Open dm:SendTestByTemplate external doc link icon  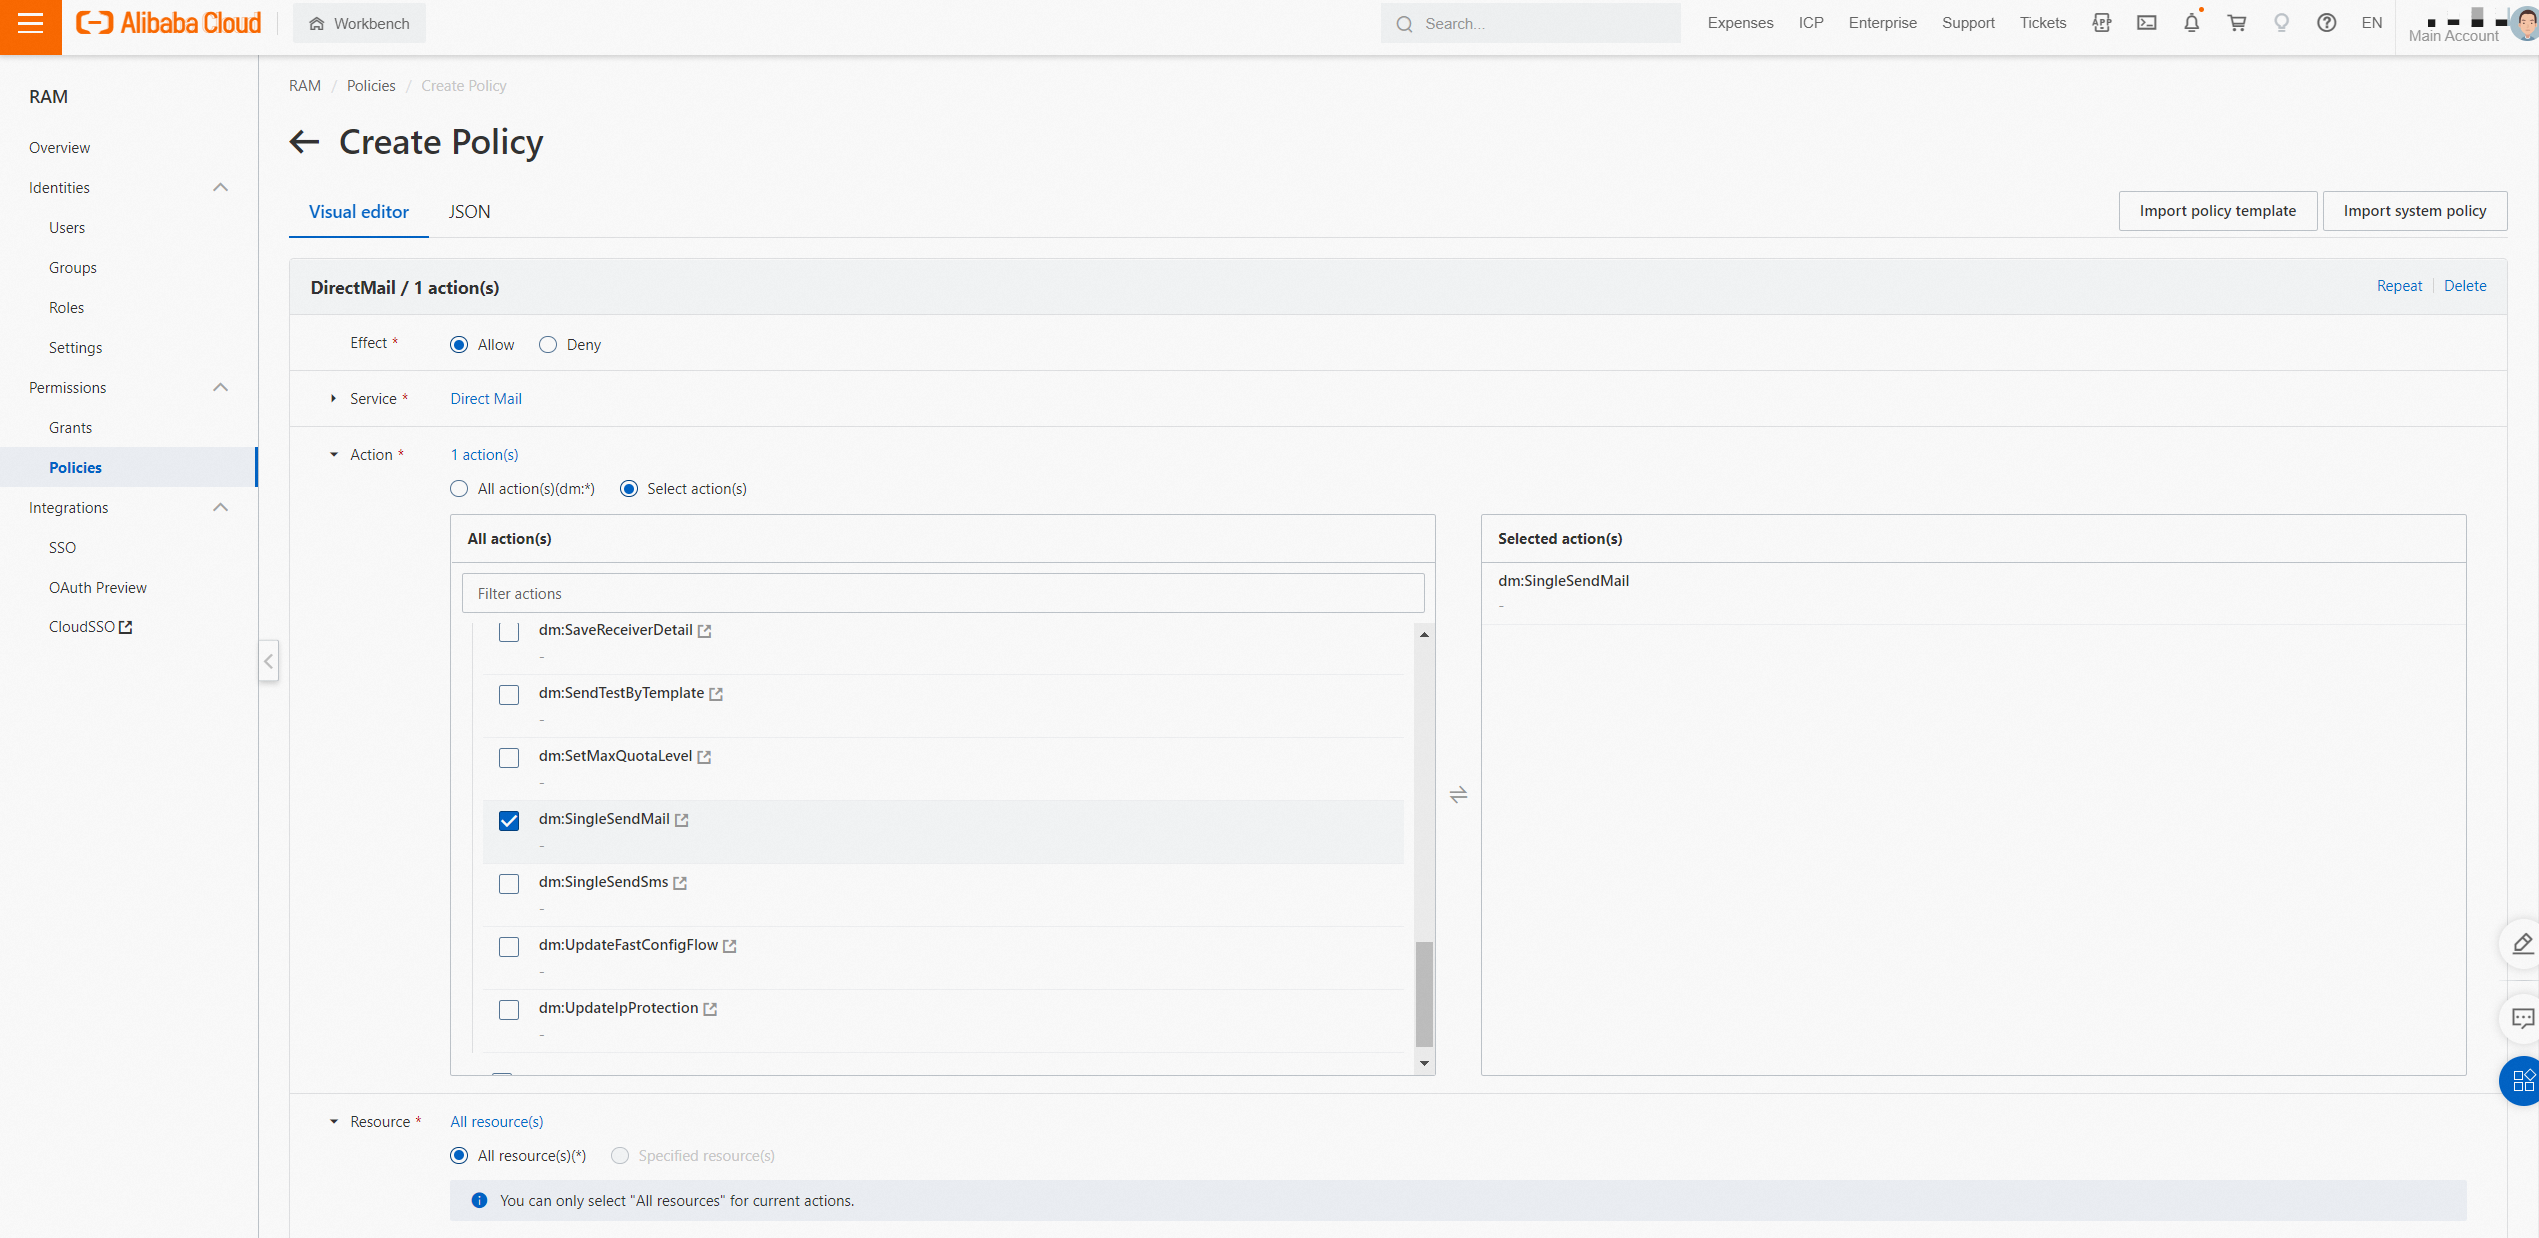click(716, 694)
